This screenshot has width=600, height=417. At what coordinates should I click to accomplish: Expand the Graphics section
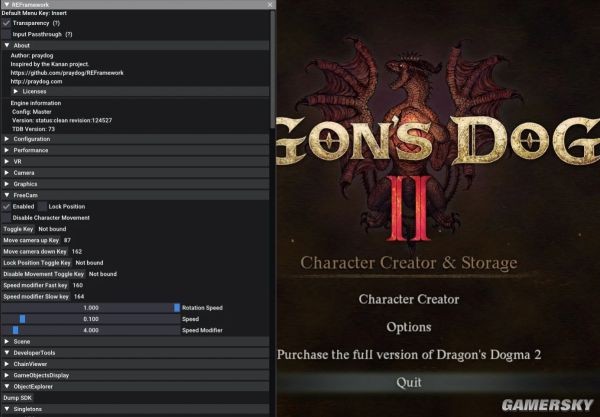[135, 184]
